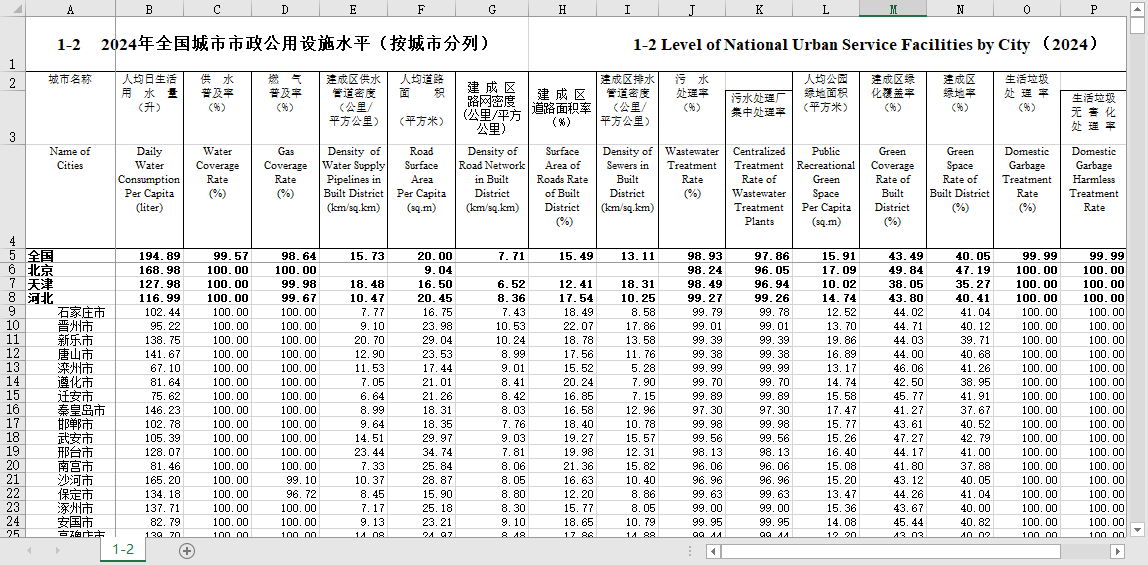Select column E header
The width and height of the screenshot is (1148, 565).
tap(354, 9)
